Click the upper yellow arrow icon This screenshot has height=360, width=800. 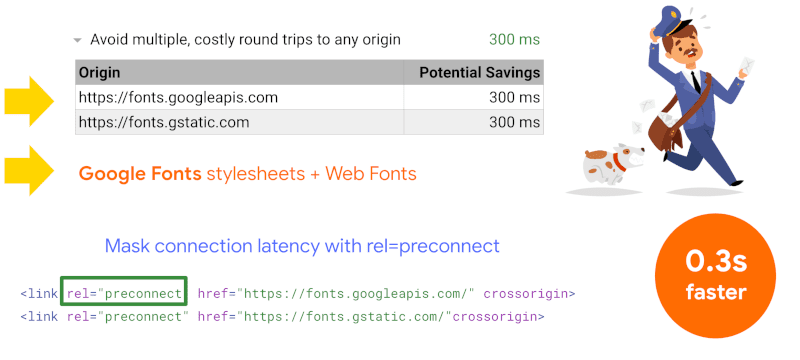pos(30,101)
